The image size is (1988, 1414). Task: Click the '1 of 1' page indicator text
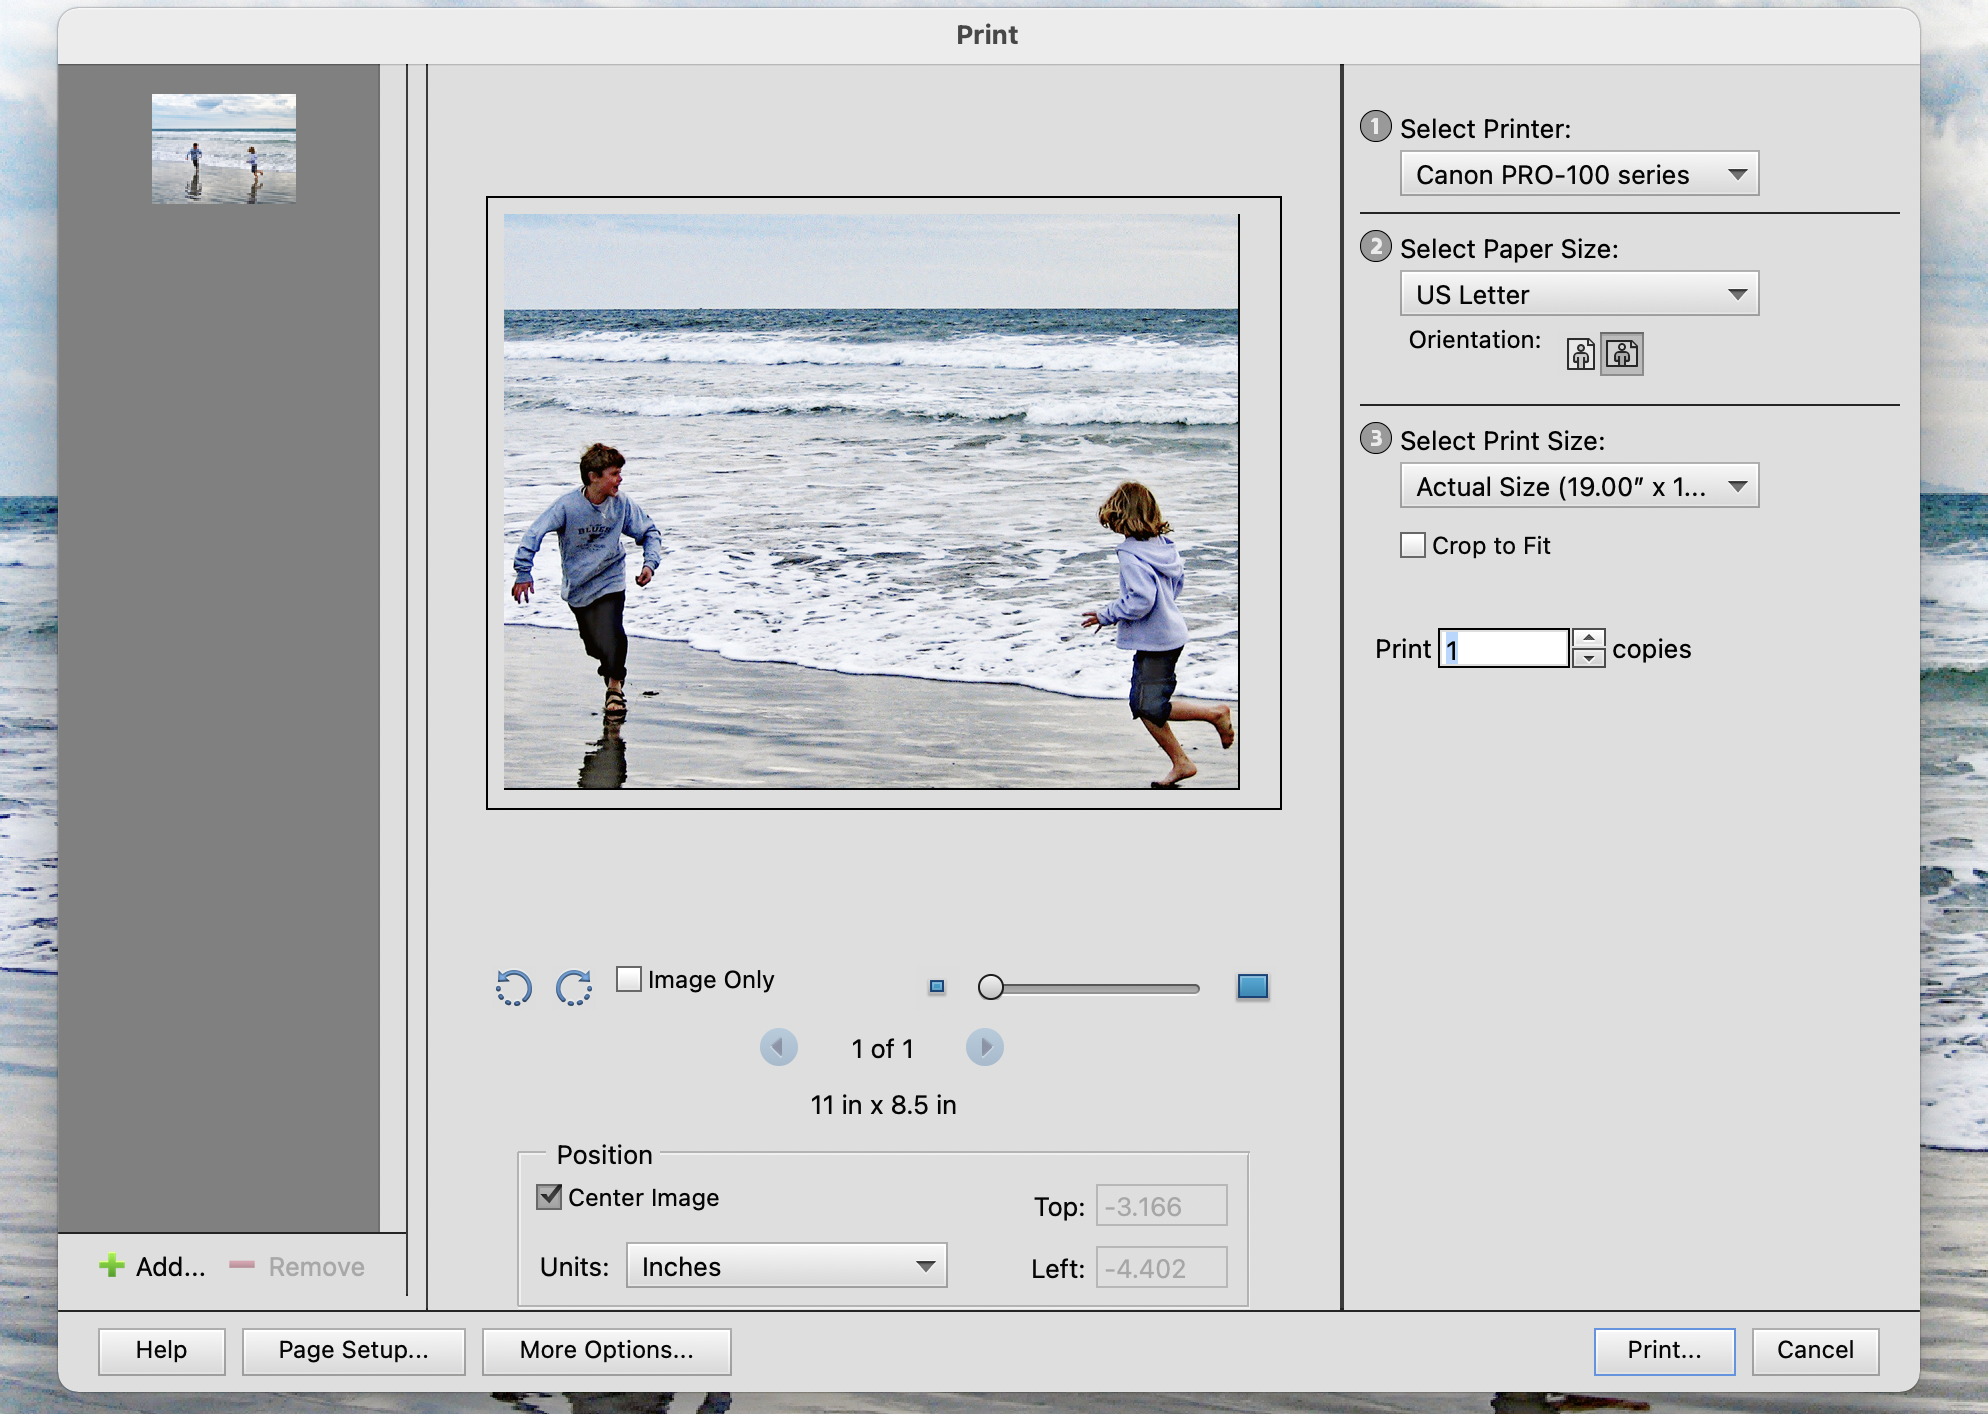coord(882,1048)
